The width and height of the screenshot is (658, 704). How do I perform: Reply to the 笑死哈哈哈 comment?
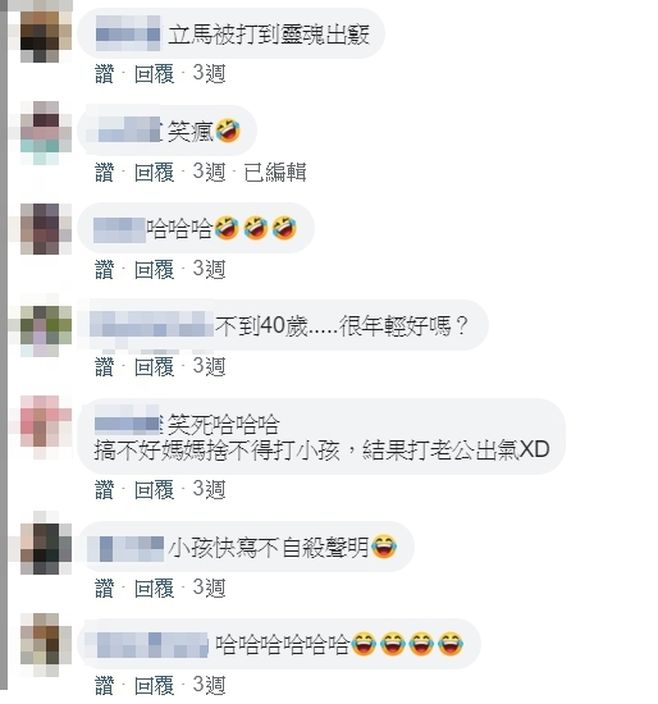coord(154,489)
